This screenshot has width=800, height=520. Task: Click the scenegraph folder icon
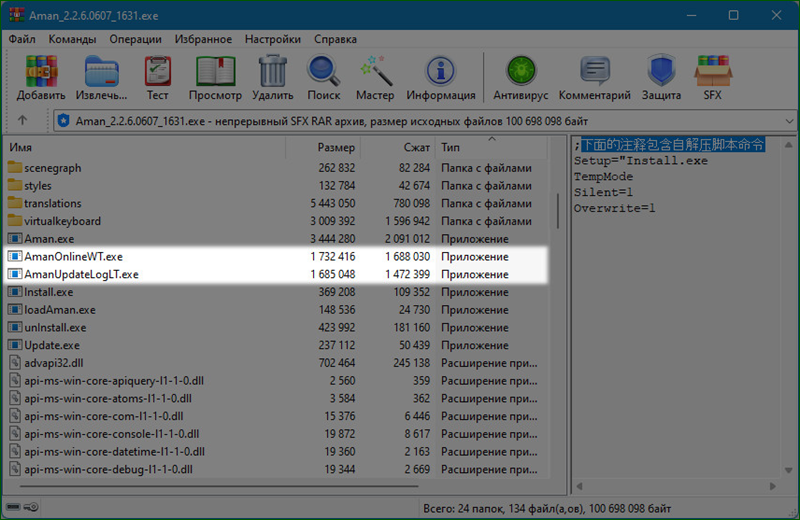point(15,167)
